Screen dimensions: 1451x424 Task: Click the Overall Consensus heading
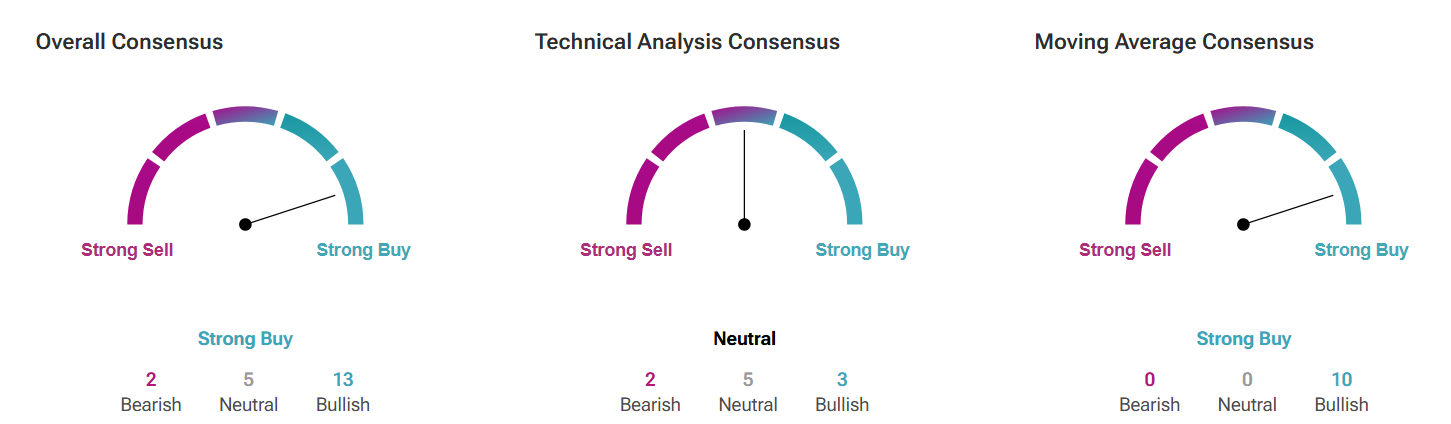coord(129,42)
